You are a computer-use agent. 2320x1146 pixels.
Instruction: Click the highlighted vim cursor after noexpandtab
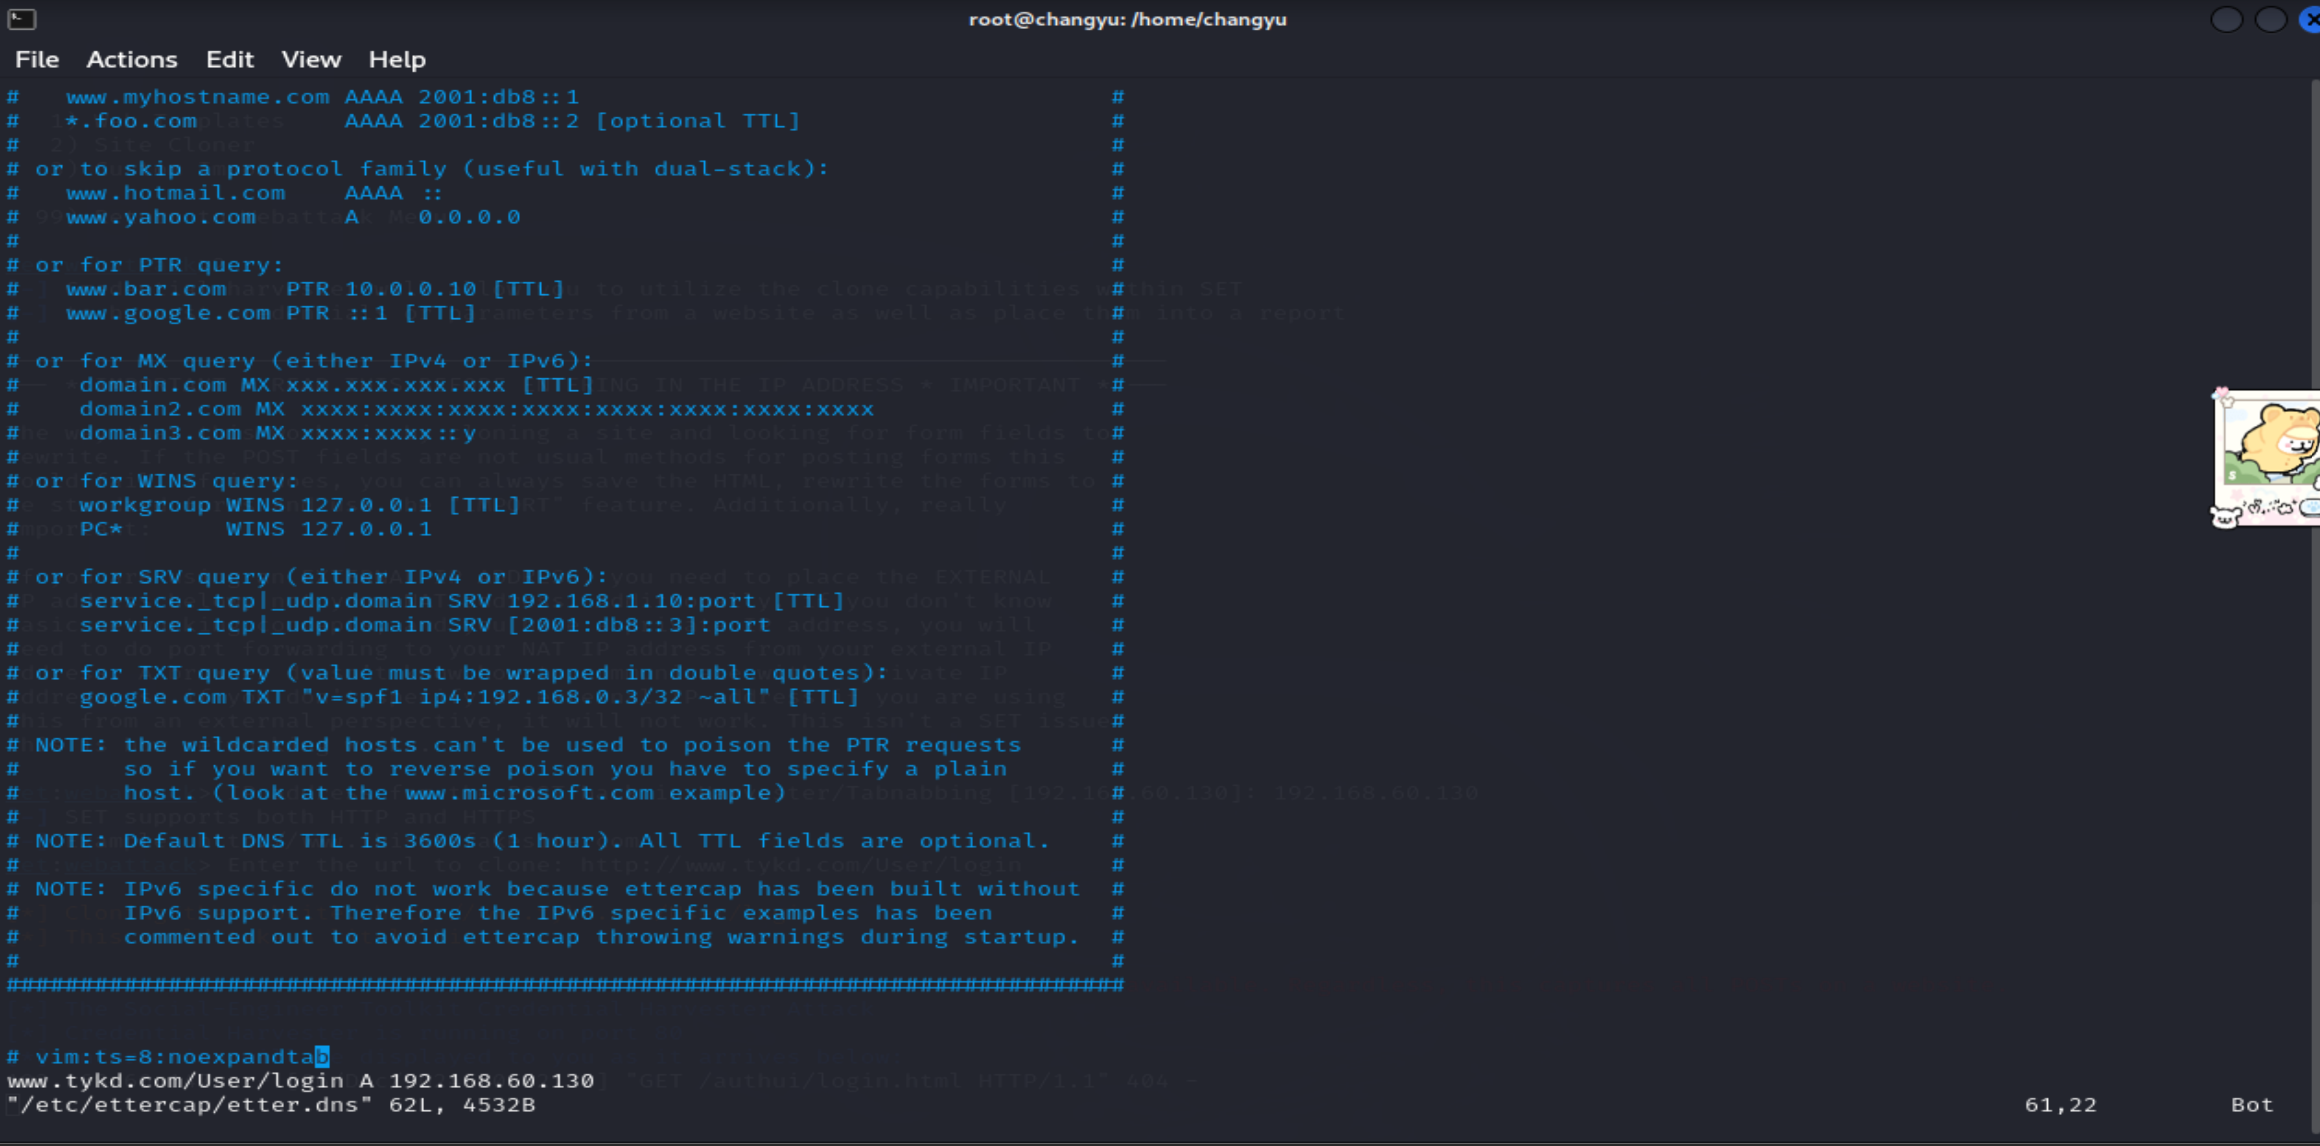[x=322, y=1057]
